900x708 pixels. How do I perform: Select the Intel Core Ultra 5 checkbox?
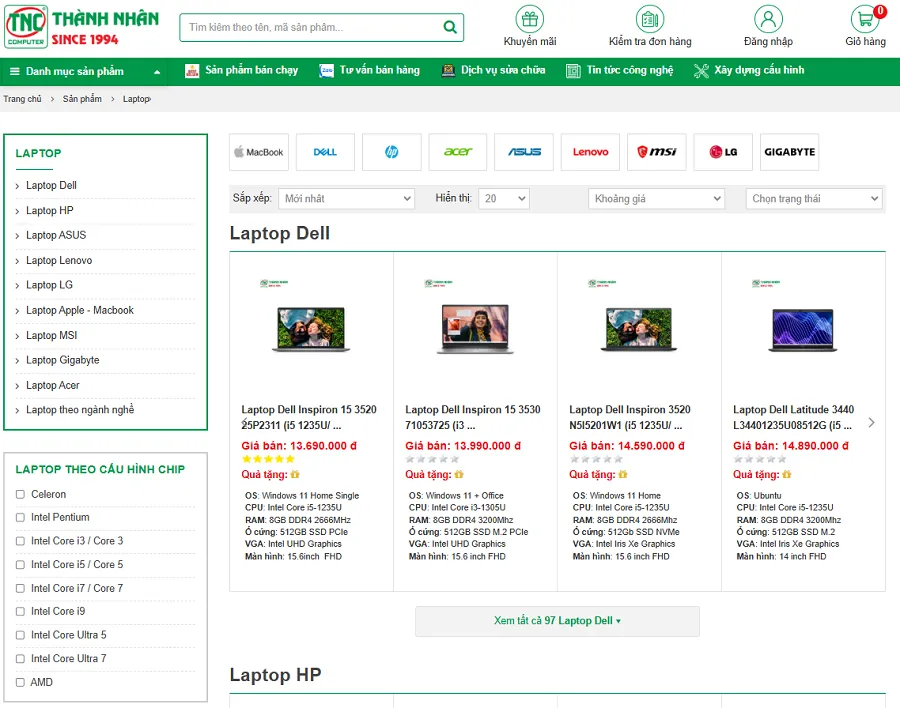(x=20, y=635)
